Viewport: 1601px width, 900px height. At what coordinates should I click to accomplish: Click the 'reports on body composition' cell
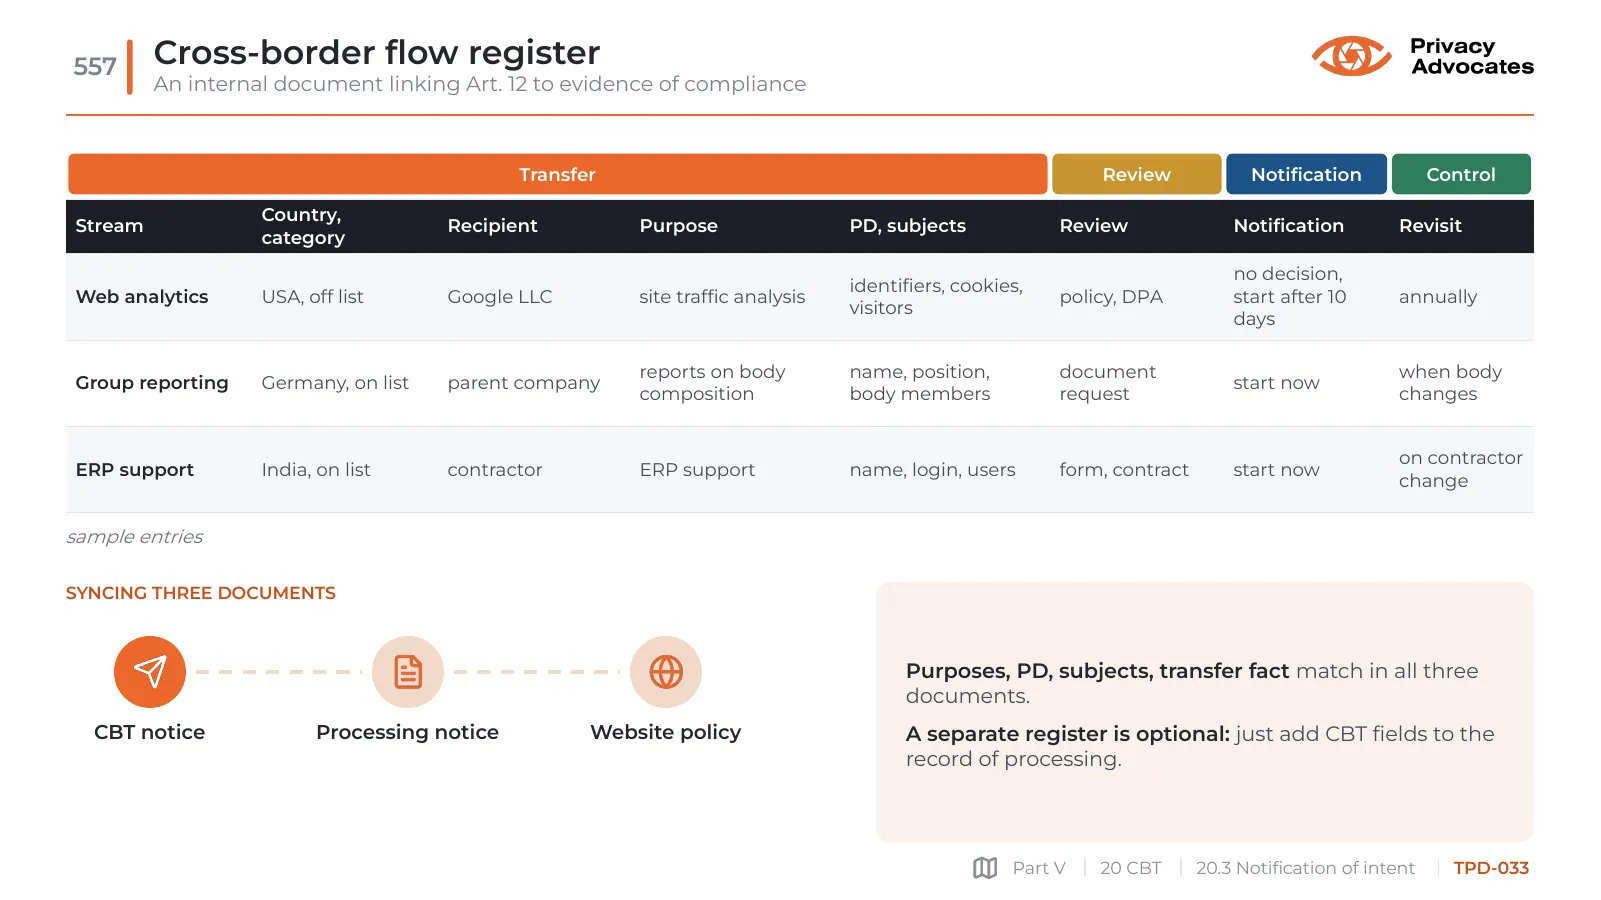[712, 383]
